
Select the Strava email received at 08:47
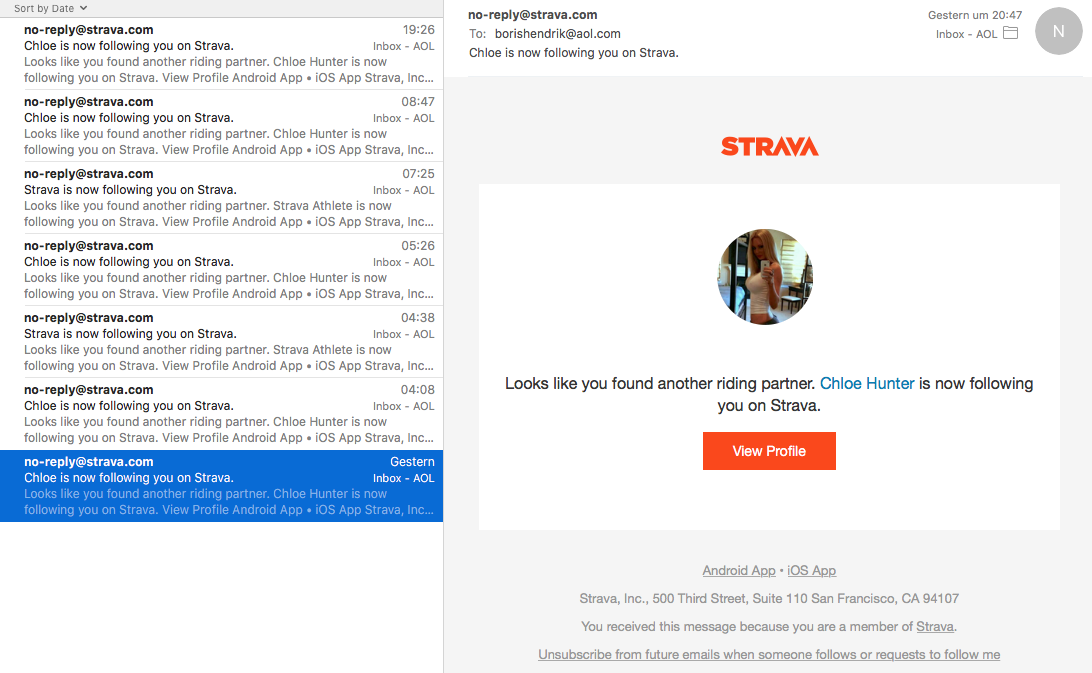click(x=221, y=125)
